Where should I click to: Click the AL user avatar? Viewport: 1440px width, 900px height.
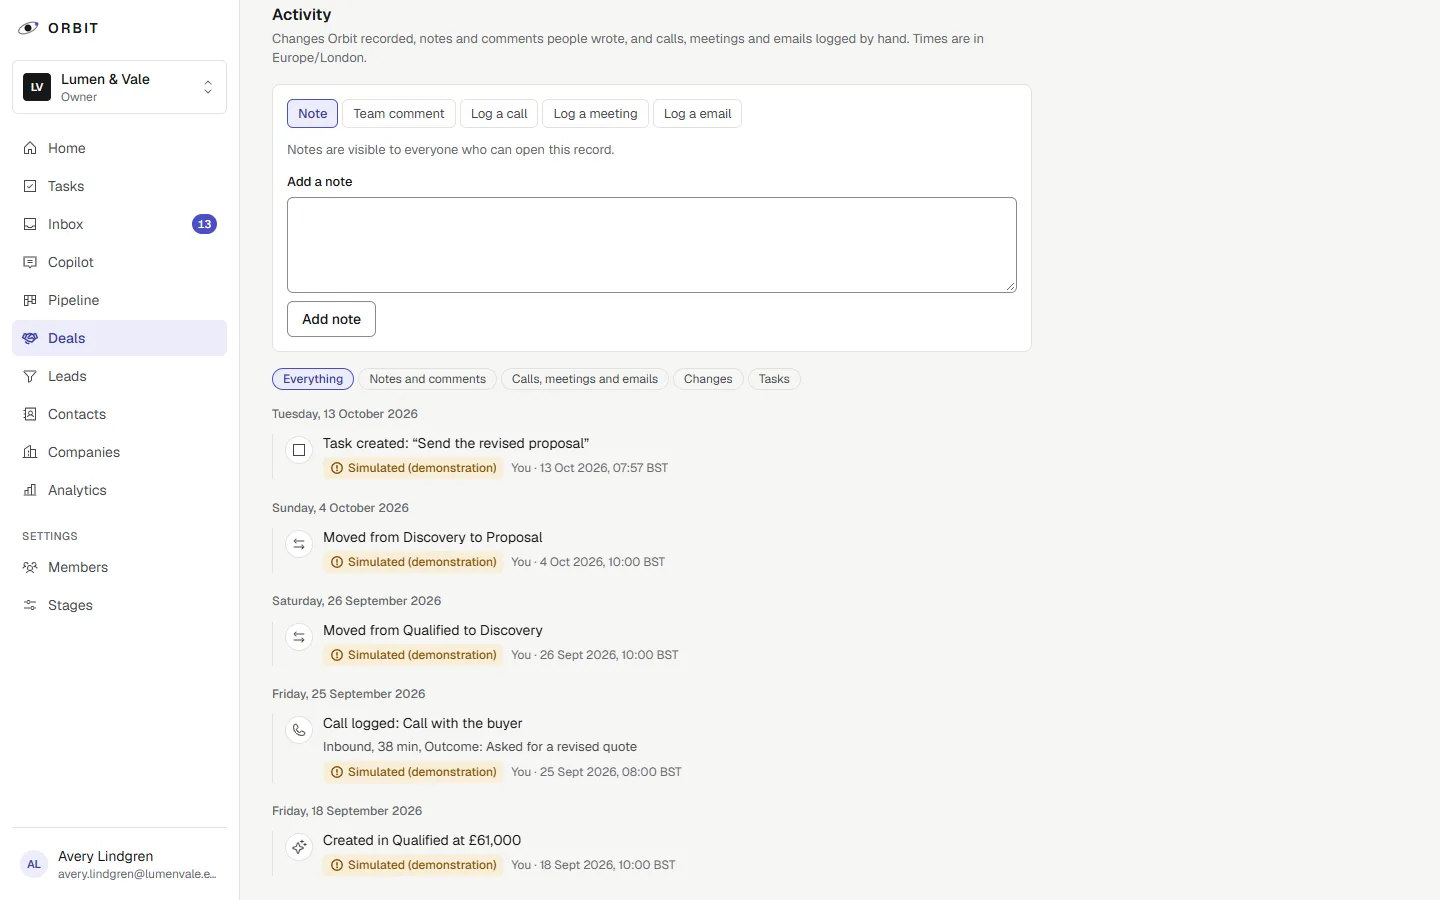pyautogui.click(x=34, y=864)
